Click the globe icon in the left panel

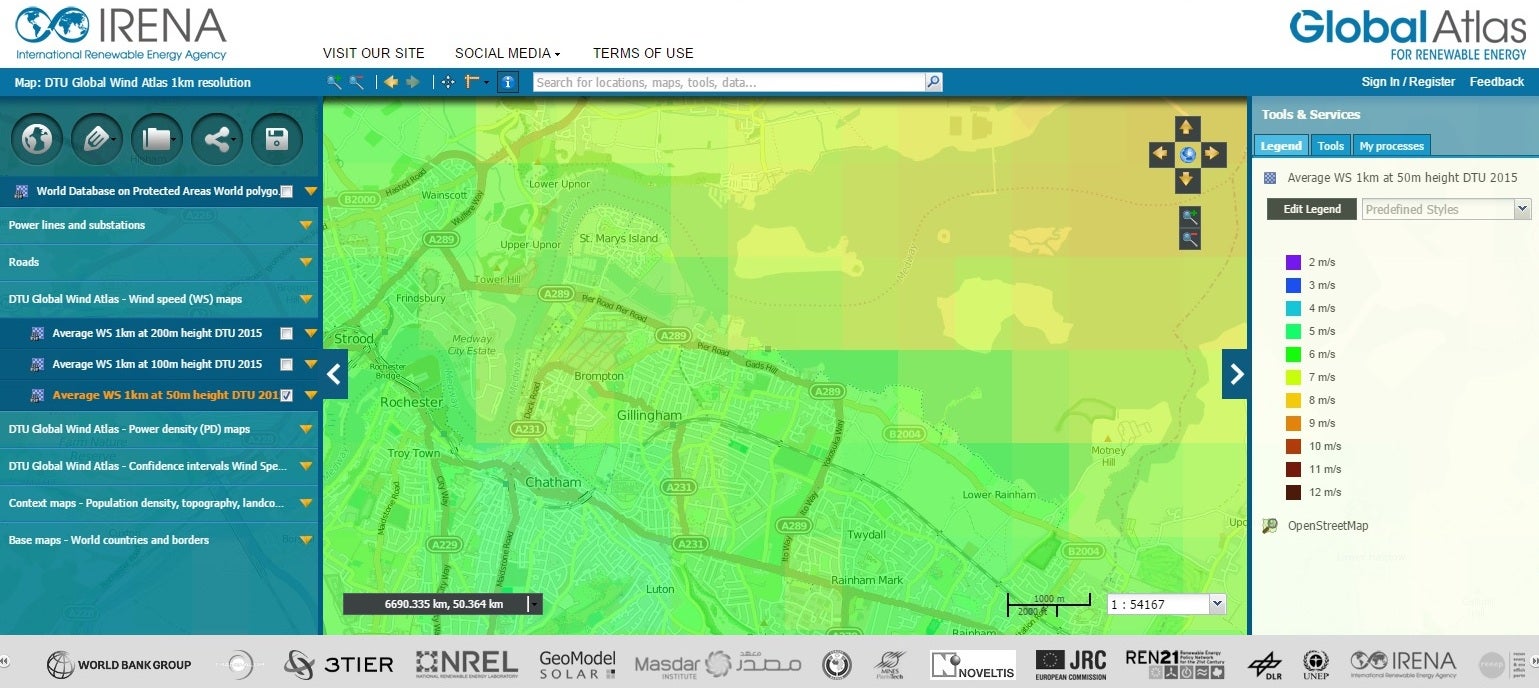click(37, 140)
